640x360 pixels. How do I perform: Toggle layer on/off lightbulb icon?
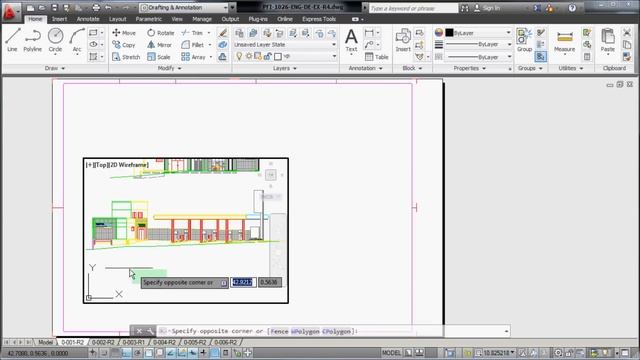(x=239, y=56)
